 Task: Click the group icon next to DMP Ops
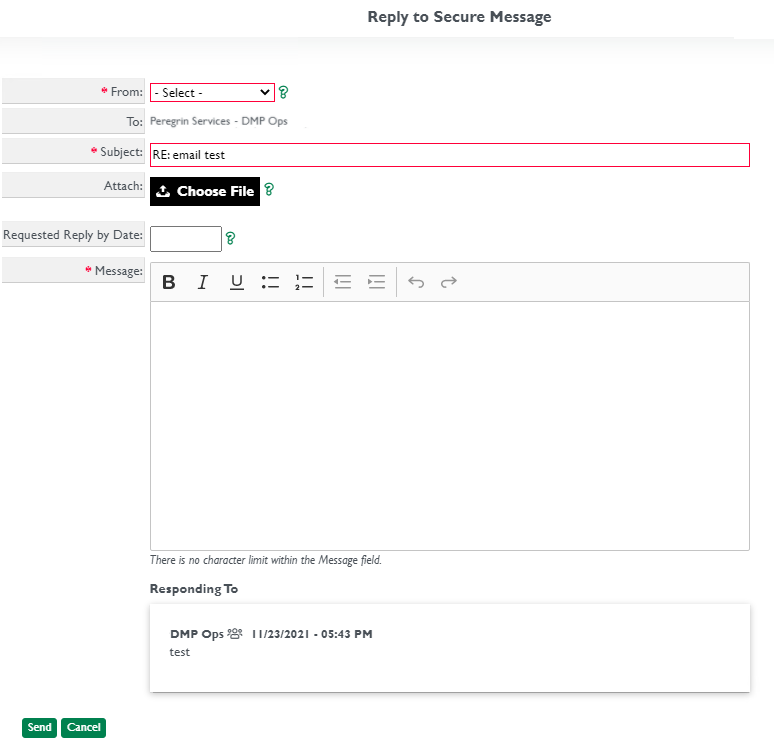coord(235,633)
